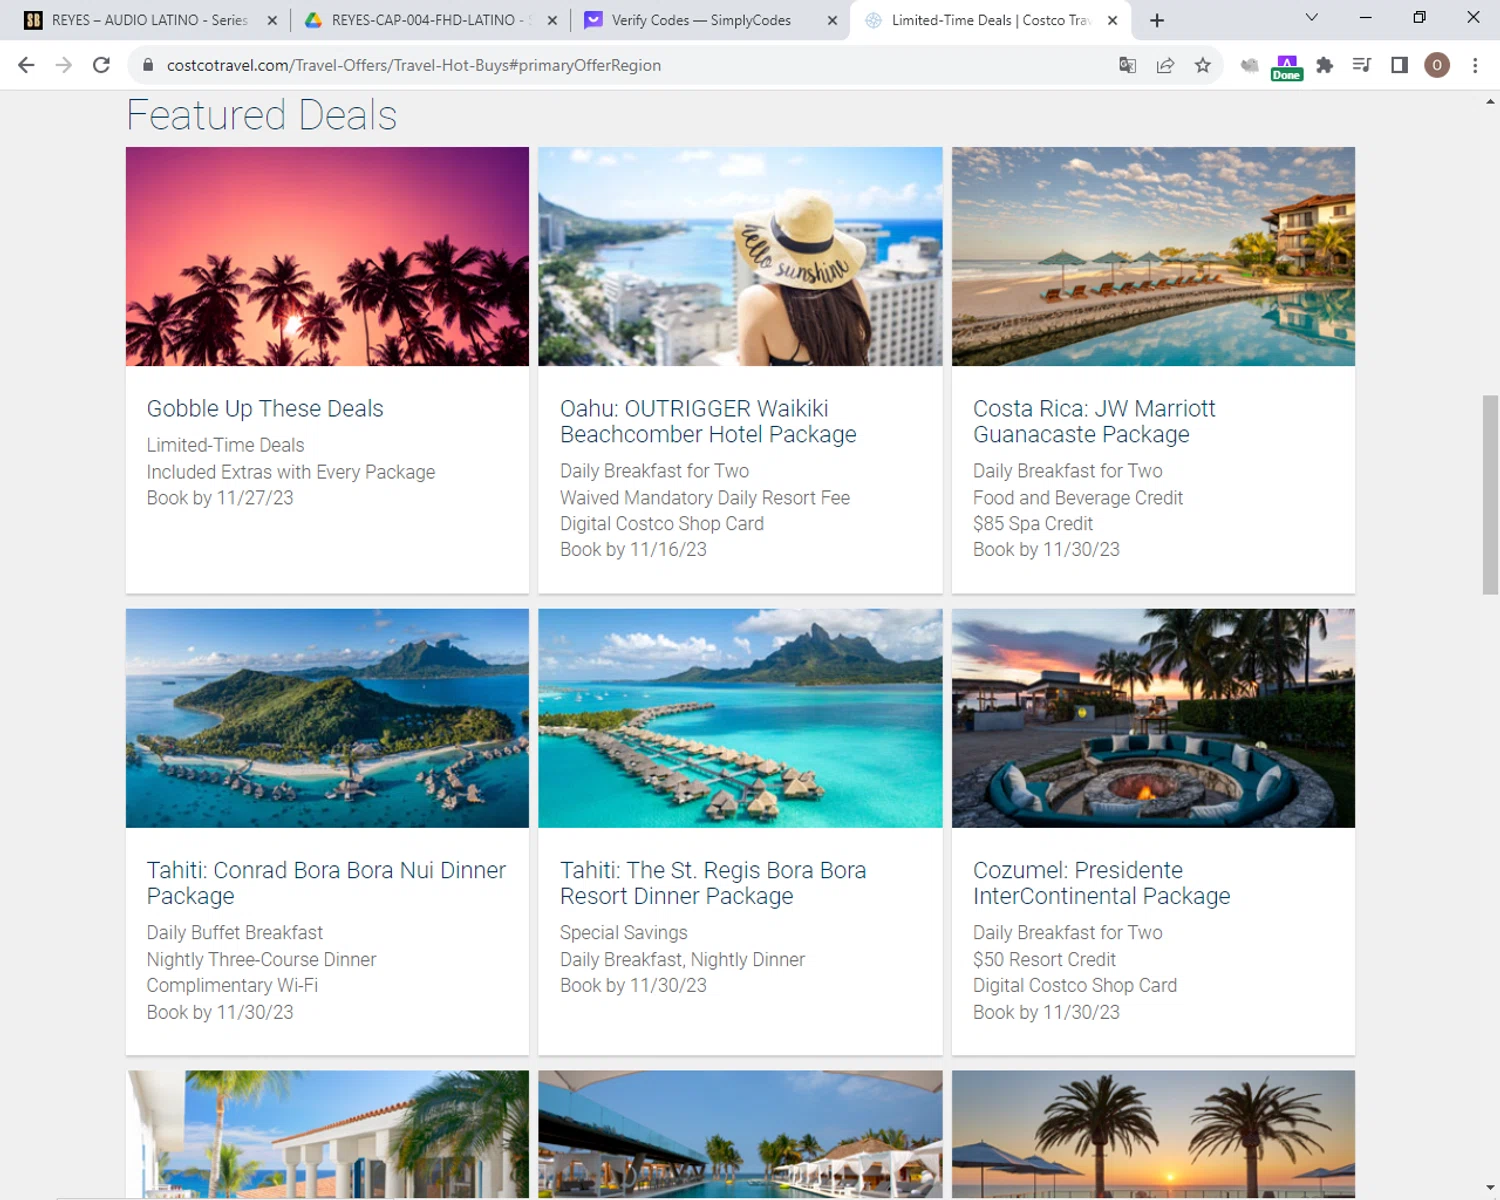1500x1200 pixels.
Task: Open Costa Rica JW Marriott Guanacaste package
Action: pyautogui.click(x=1094, y=421)
